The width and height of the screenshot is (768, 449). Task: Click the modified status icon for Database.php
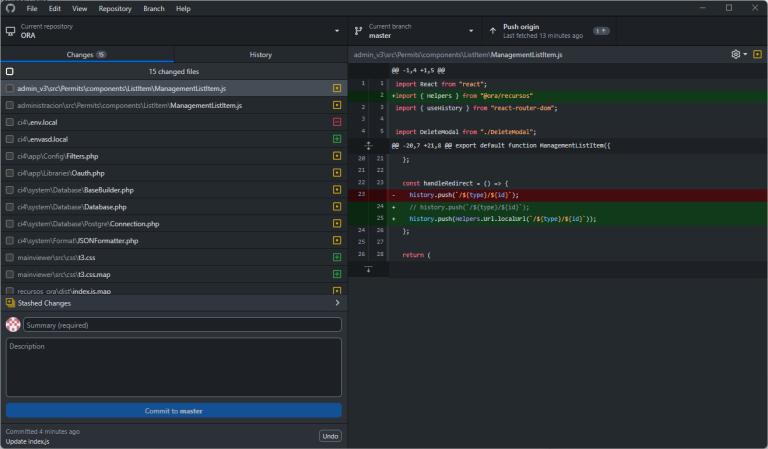337,207
